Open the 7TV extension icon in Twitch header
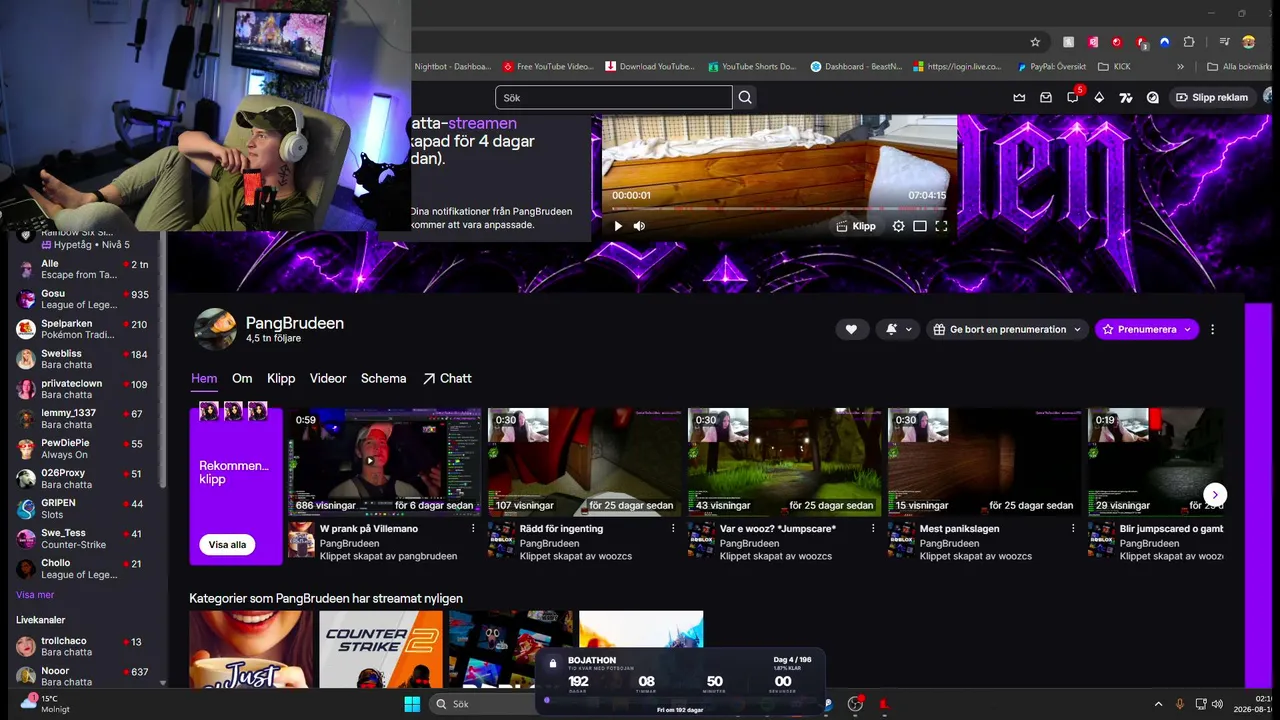Image resolution: width=1280 pixels, height=720 pixels. pyautogui.click(x=1126, y=98)
